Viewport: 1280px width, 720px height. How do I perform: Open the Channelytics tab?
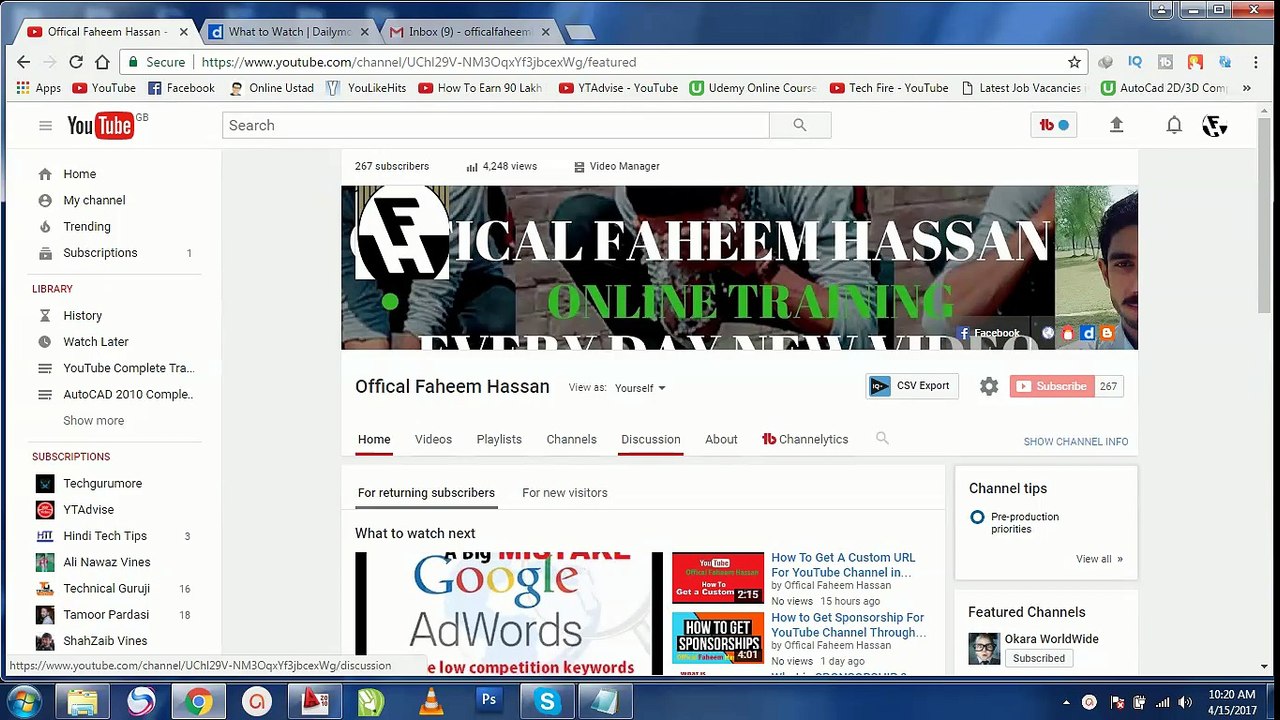pos(805,439)
